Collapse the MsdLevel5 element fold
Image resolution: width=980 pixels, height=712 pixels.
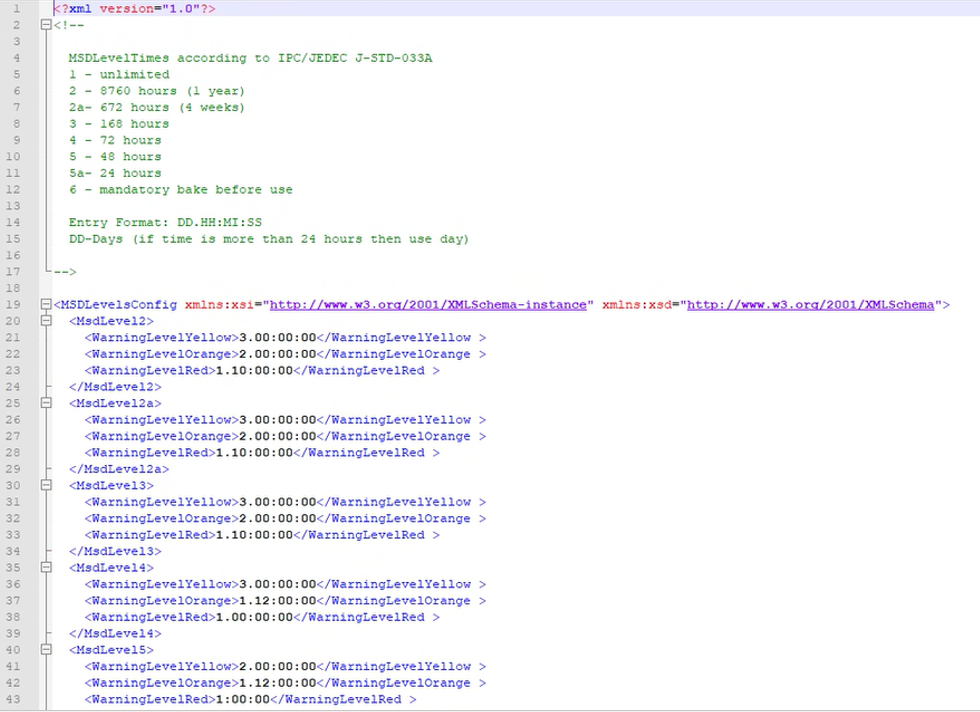pos(46,650)
